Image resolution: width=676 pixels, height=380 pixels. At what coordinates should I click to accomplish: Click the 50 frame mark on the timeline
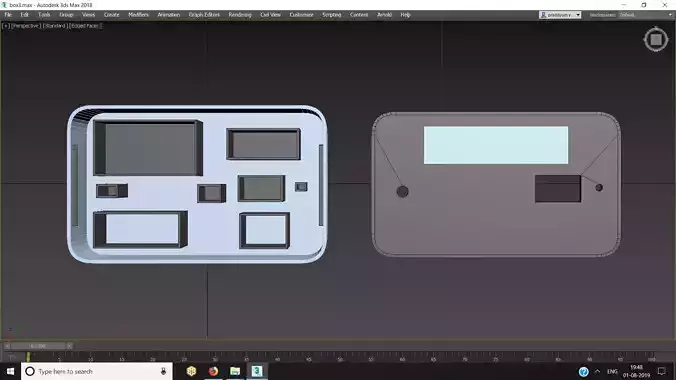[x=340, y=358]
